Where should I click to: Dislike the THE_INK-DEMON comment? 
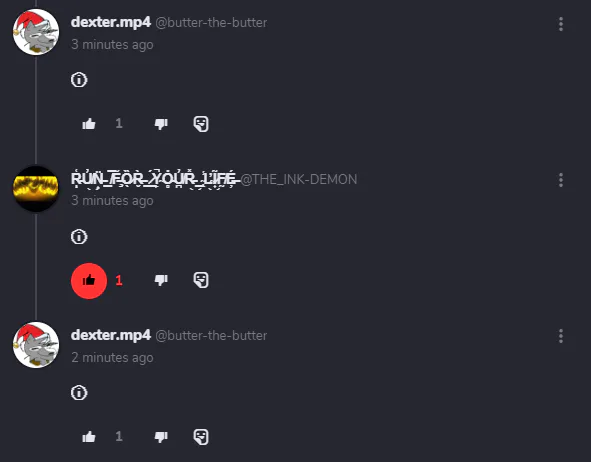click(161, 280)
